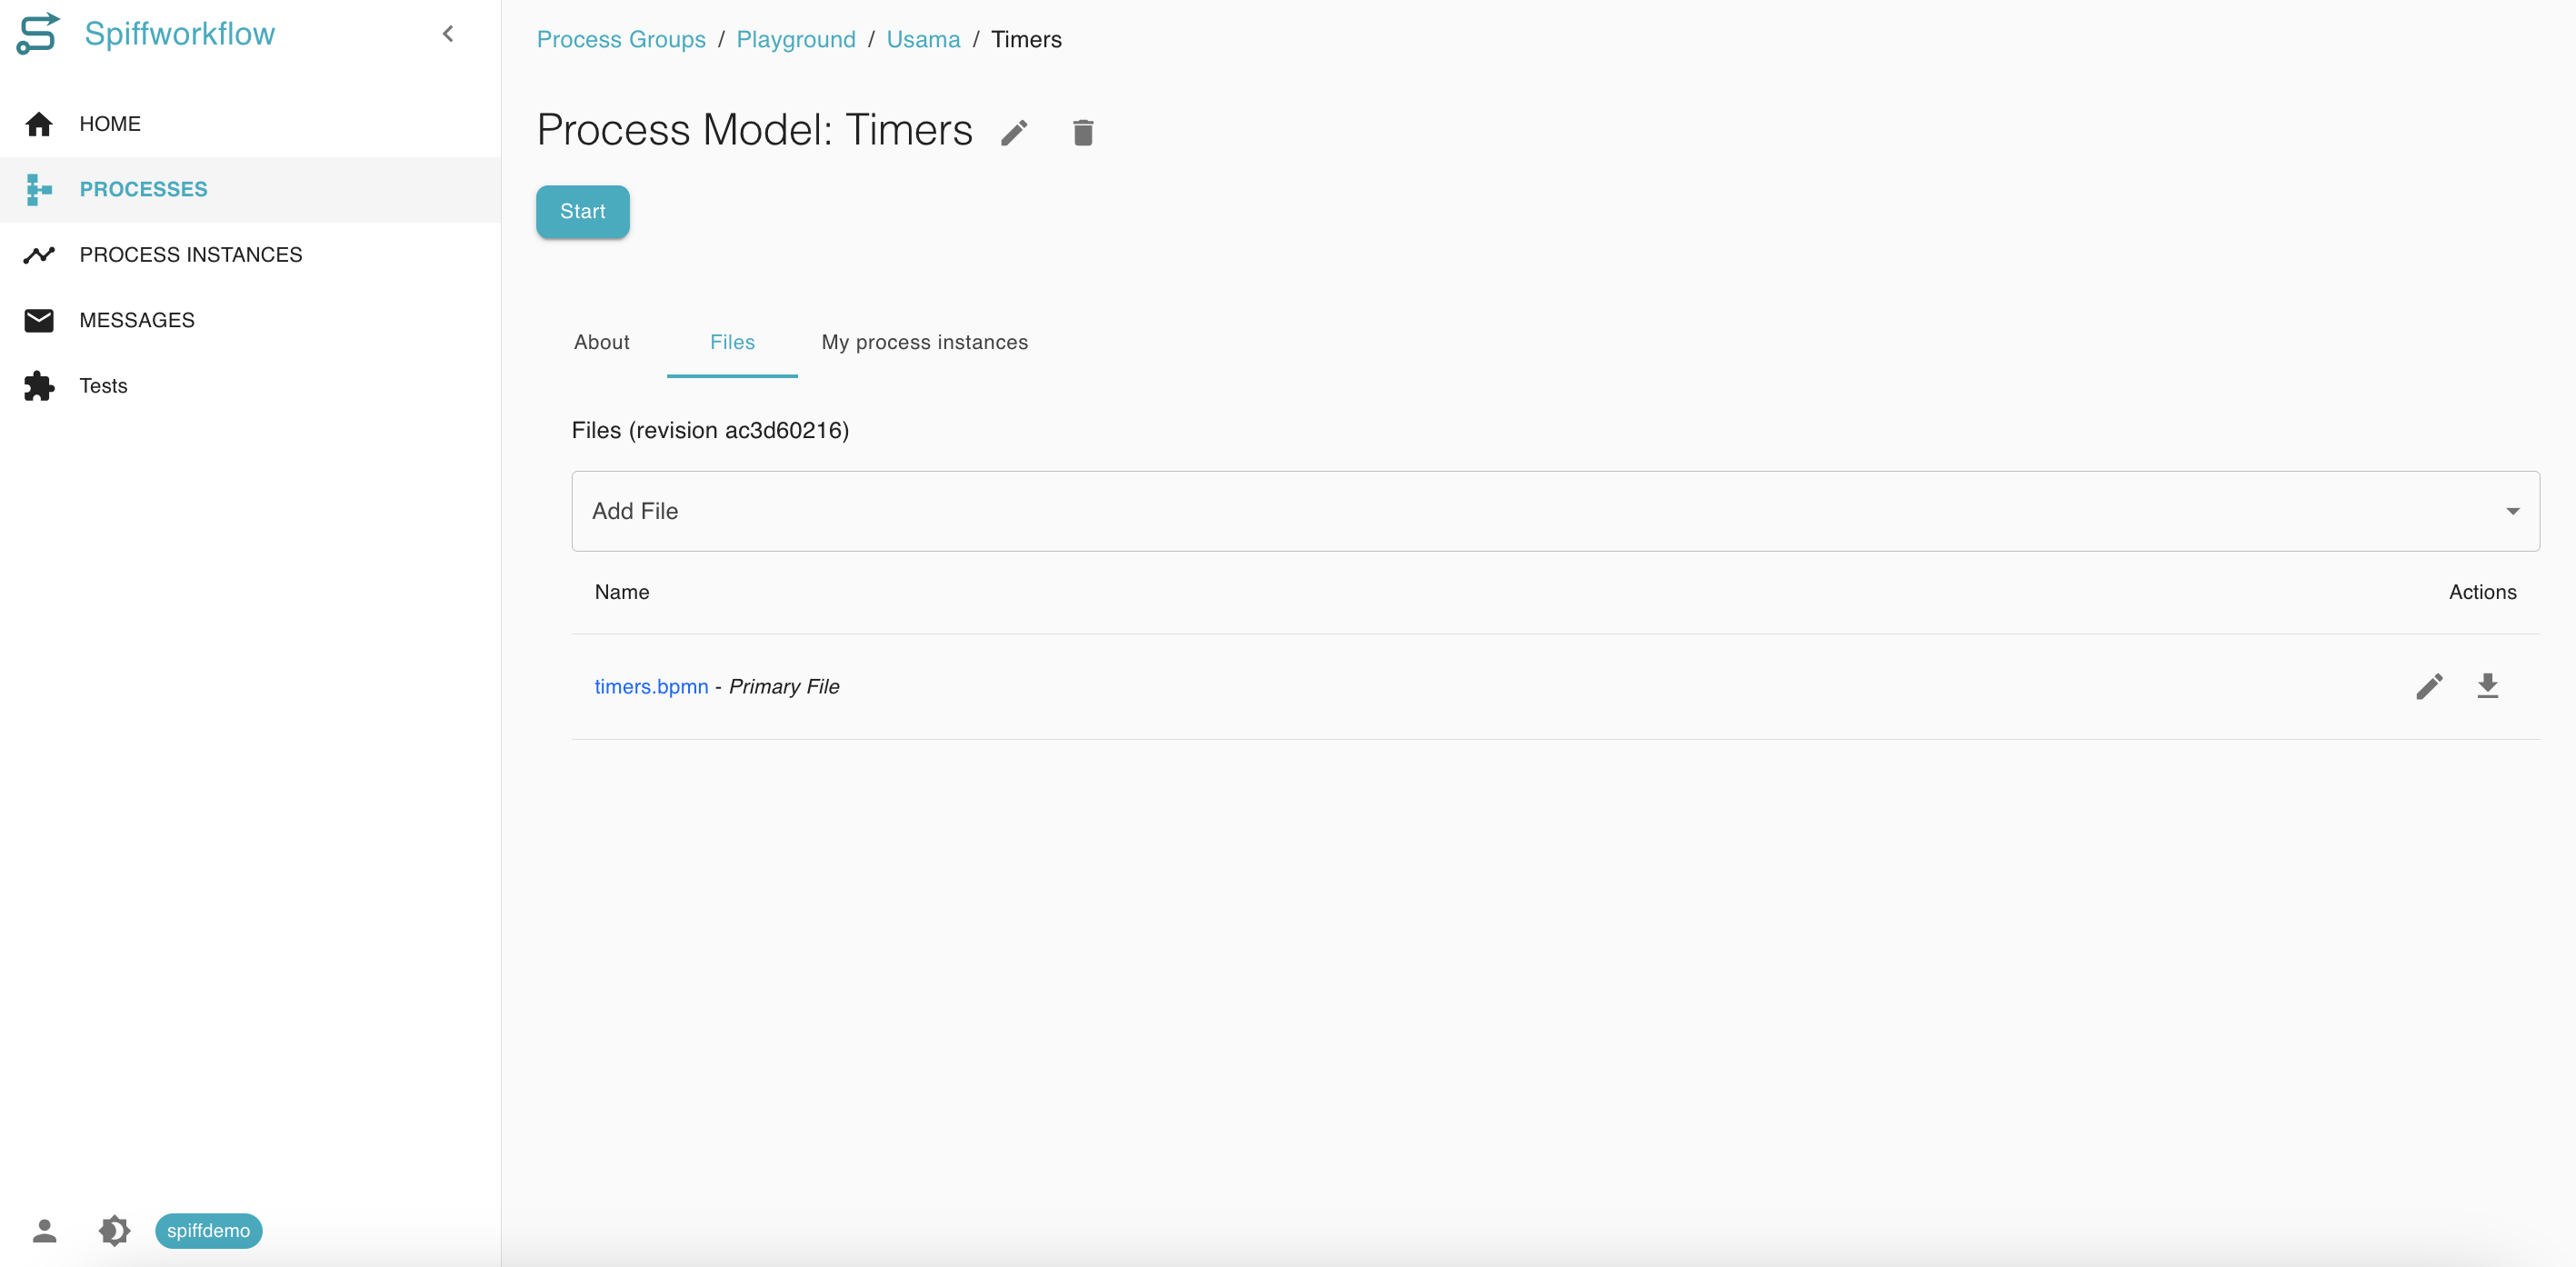Click the Spiffworkflow logo icon

click(38, 33)
